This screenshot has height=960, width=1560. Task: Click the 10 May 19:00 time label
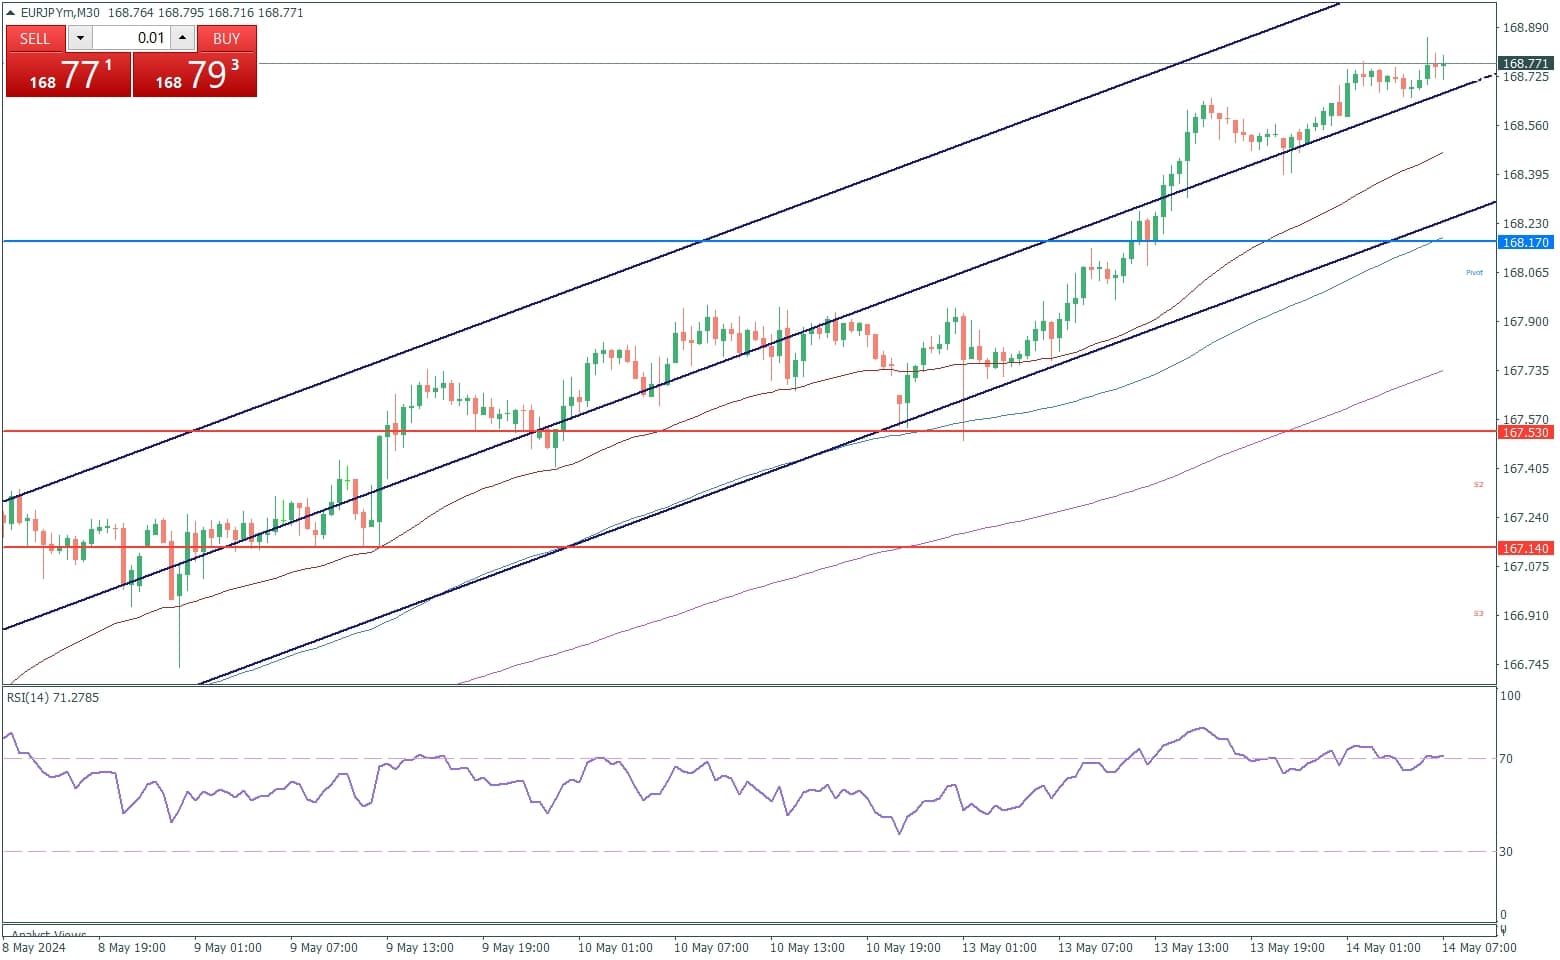tap(903, 948)
